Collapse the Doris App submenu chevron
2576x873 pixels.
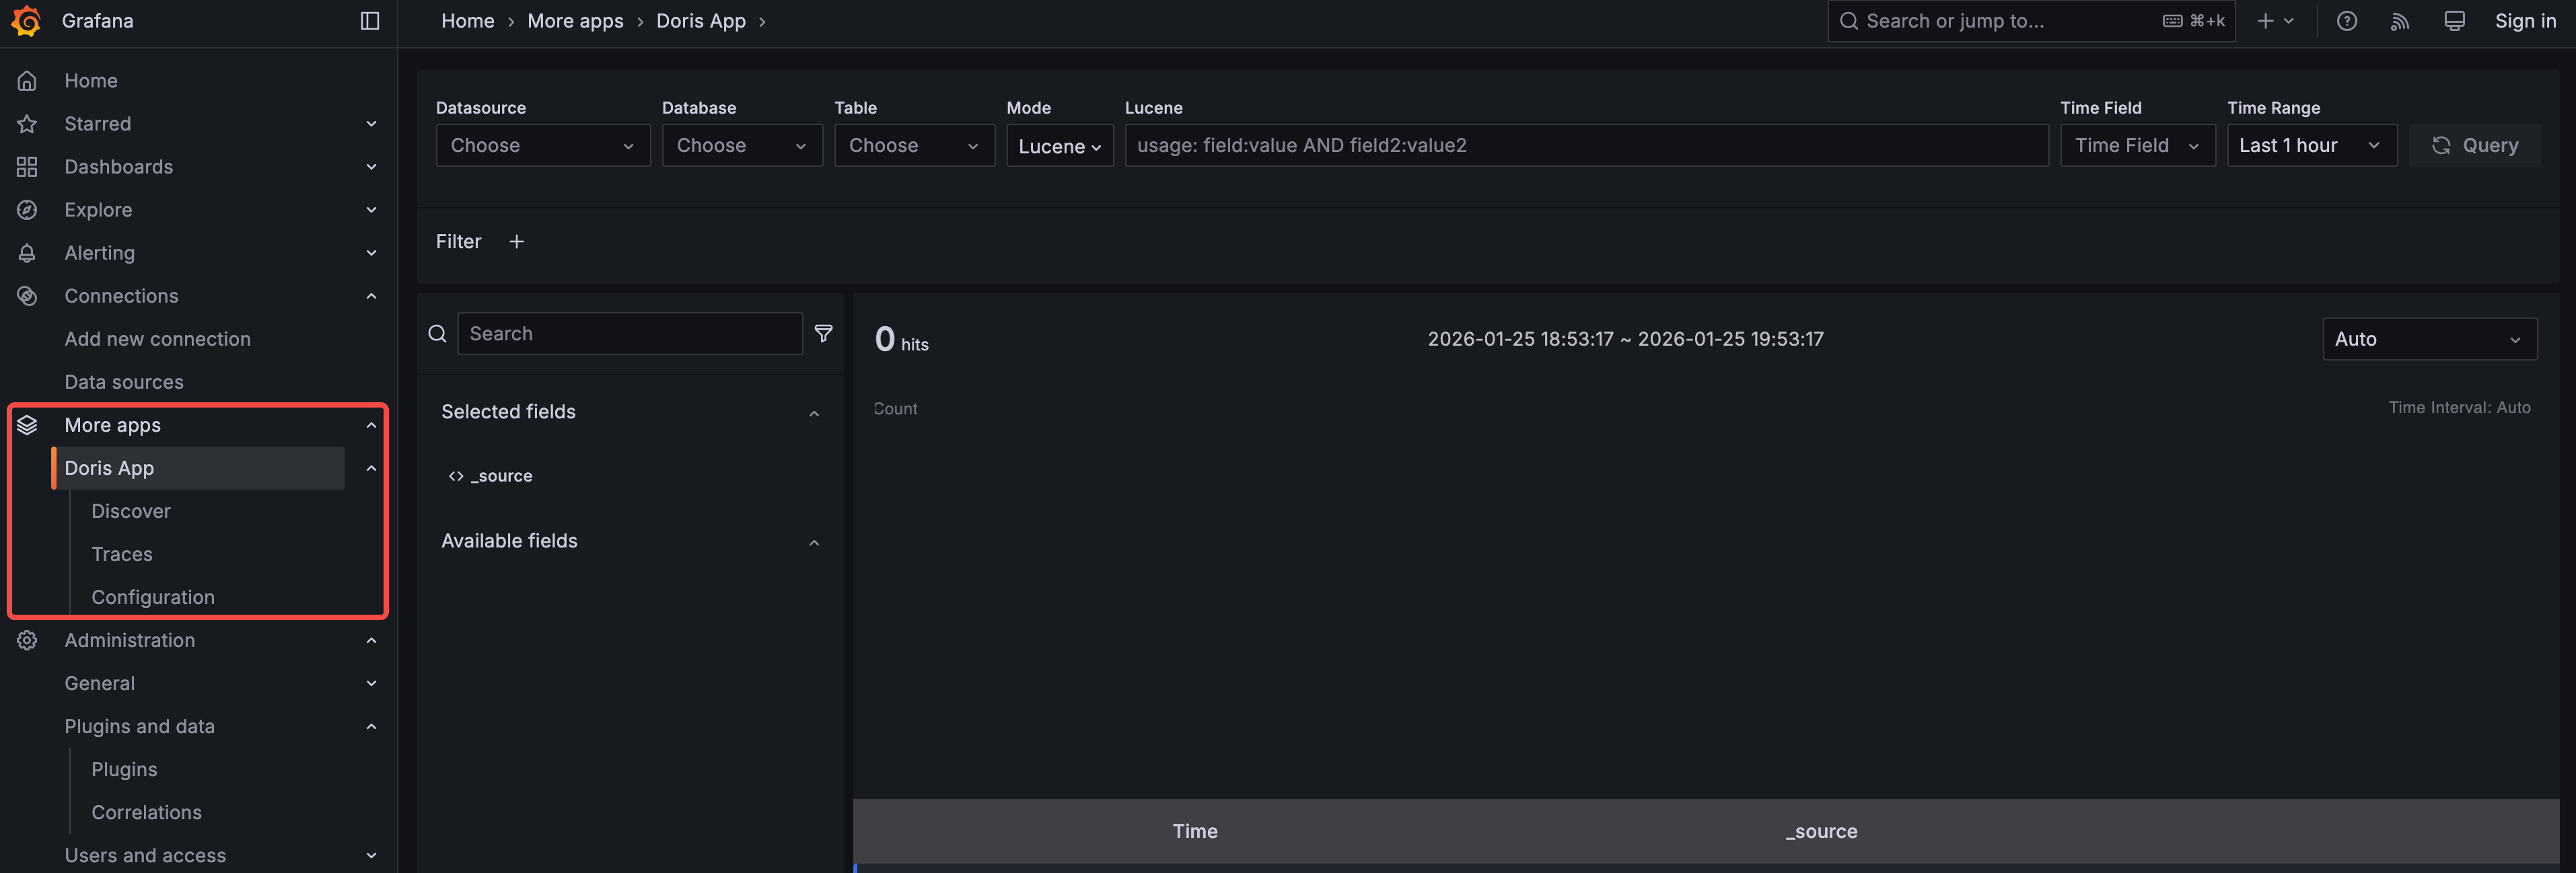(x=371, y=468)
